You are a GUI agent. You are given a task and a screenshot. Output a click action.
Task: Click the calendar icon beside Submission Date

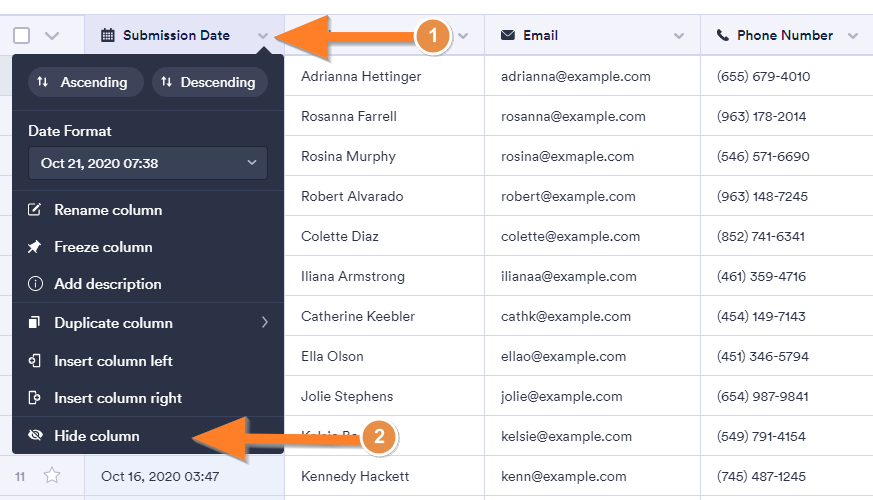click(x=108, y=36)
